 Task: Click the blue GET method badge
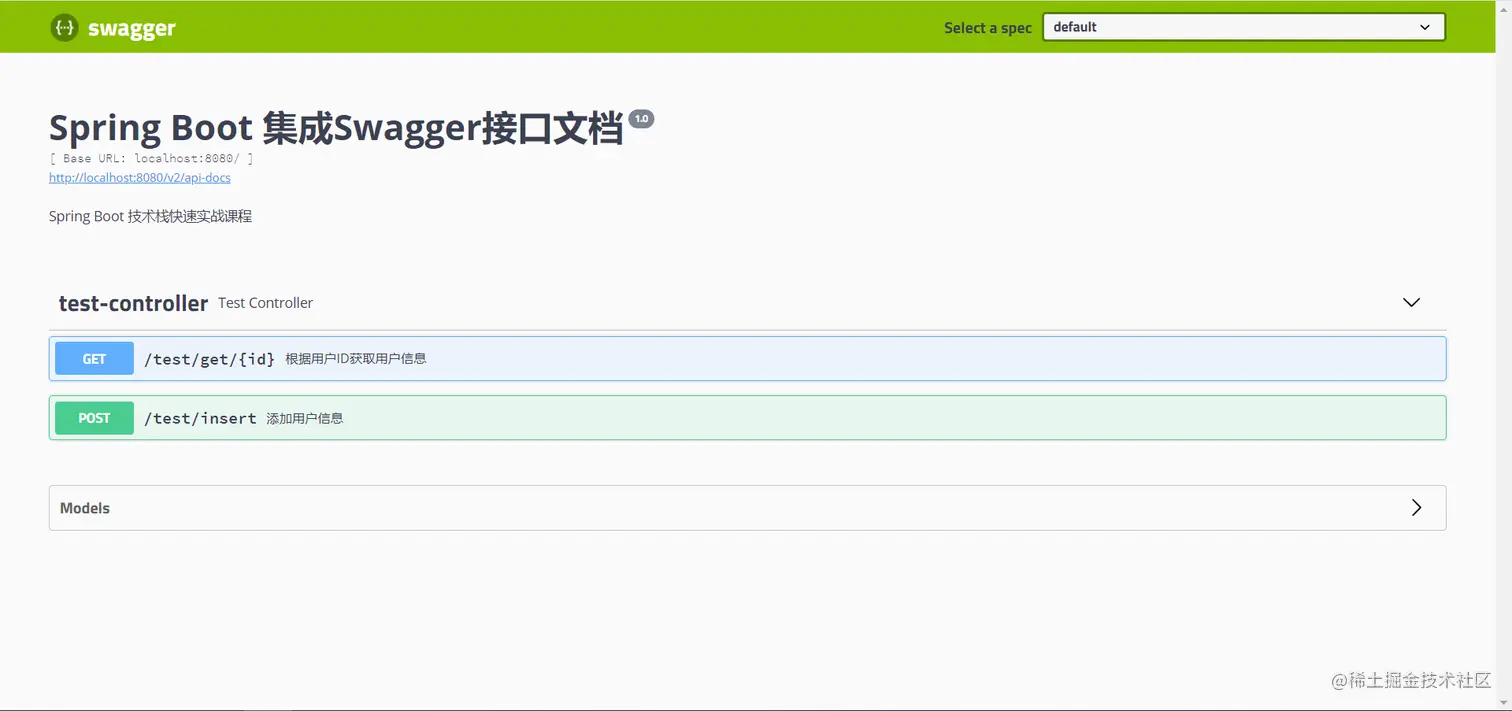click(94, 358)
